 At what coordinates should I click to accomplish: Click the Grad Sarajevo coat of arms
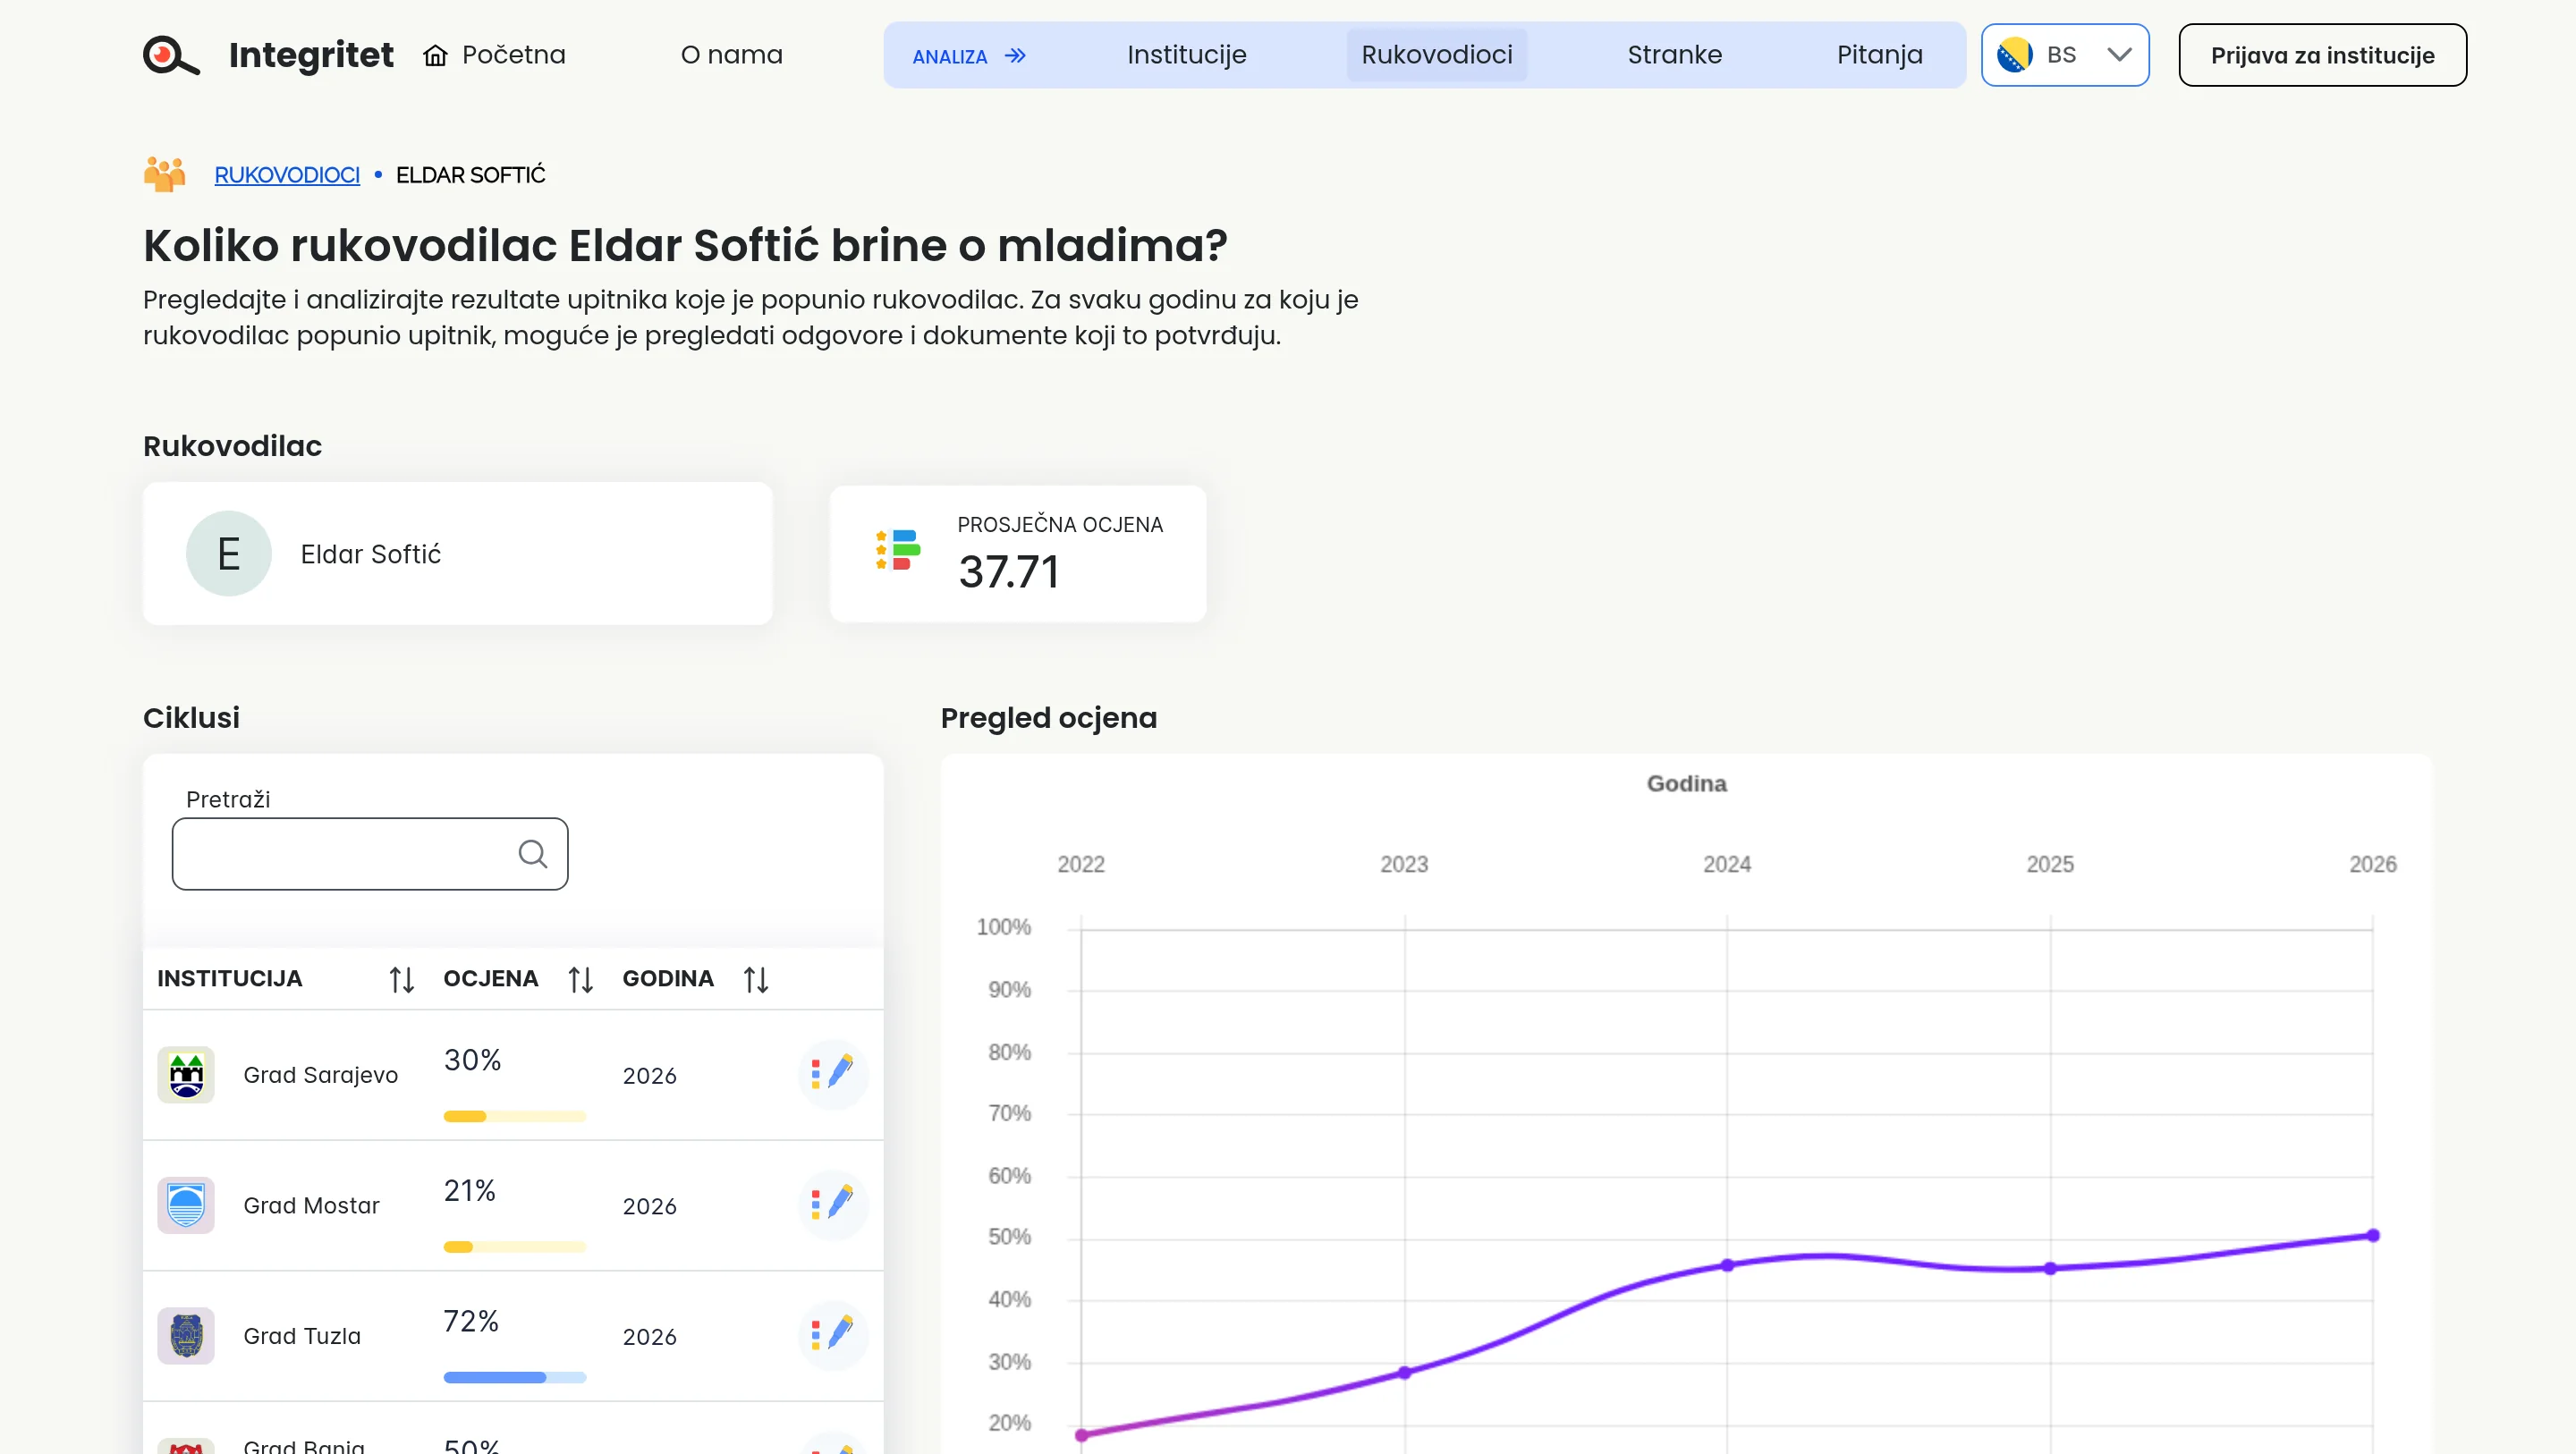pyautogui.click(x=186, y=1075)
